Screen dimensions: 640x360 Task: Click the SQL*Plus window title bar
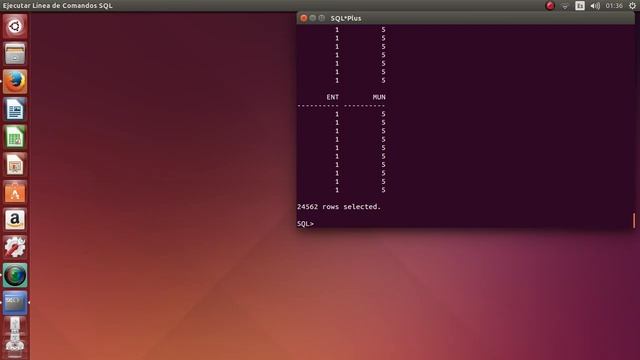(x=466, y=18)
